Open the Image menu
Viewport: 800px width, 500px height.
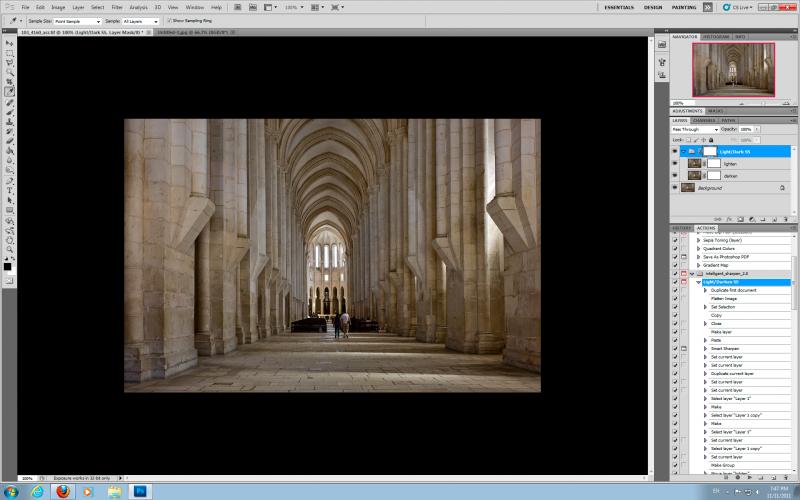click(58, 8)
